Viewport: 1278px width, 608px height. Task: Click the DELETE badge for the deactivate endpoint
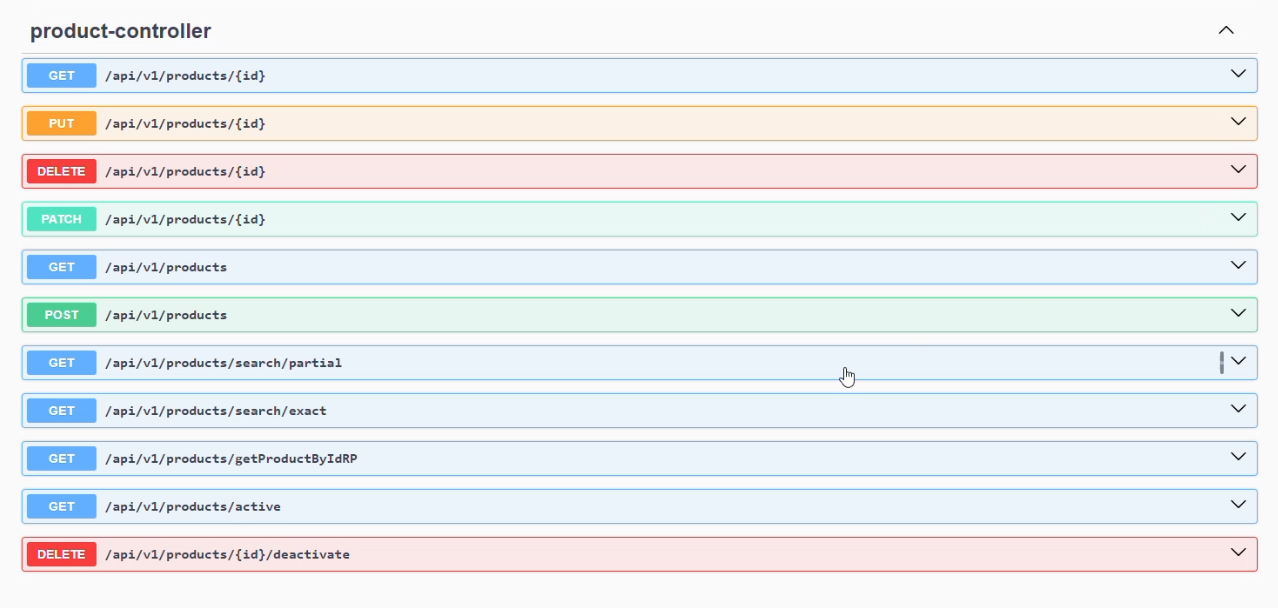coord(61,554)
